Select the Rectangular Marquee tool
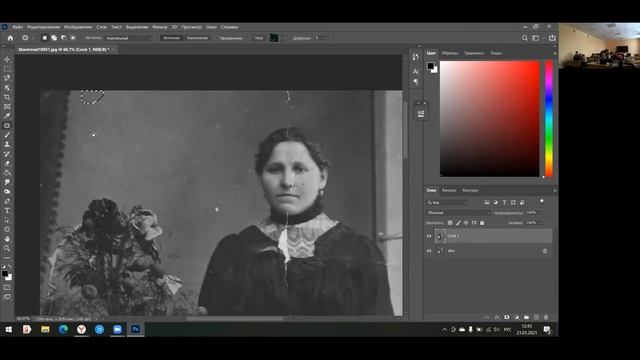Screen dimensions: 640x360 7,69
